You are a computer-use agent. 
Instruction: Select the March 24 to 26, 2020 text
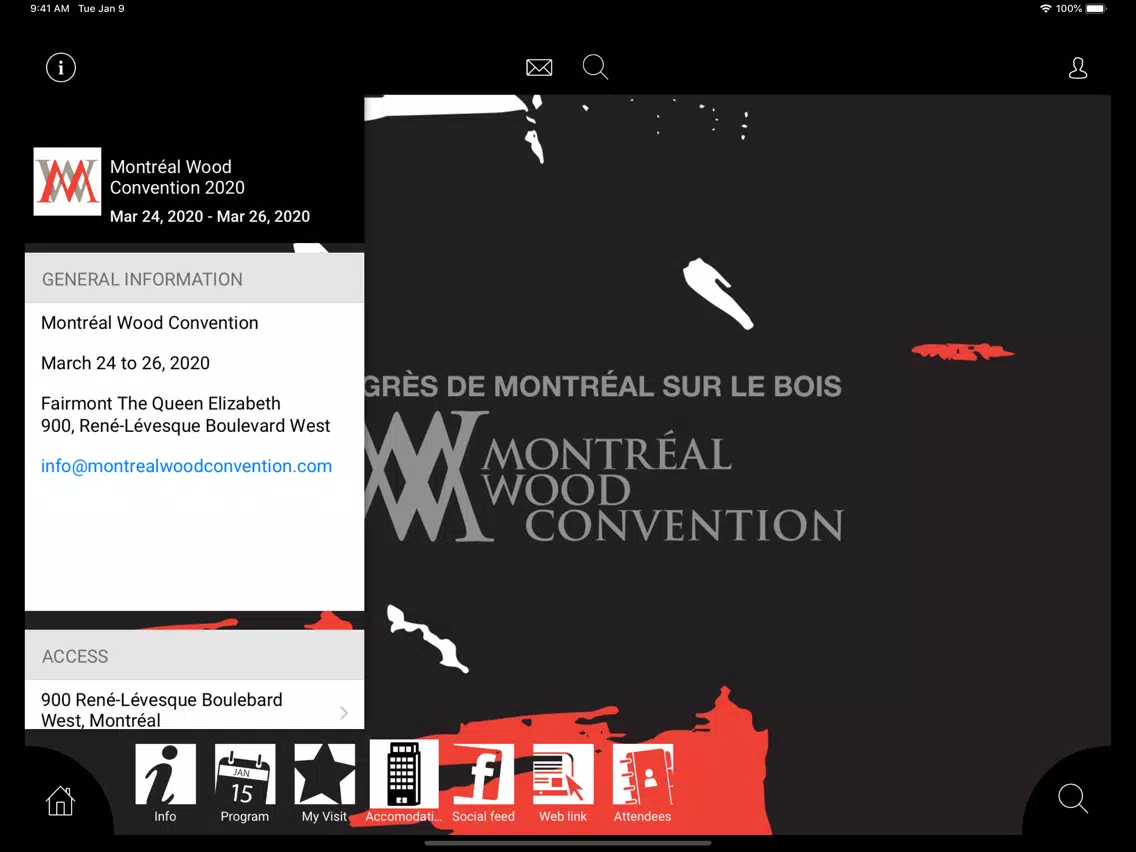[125, 363]
